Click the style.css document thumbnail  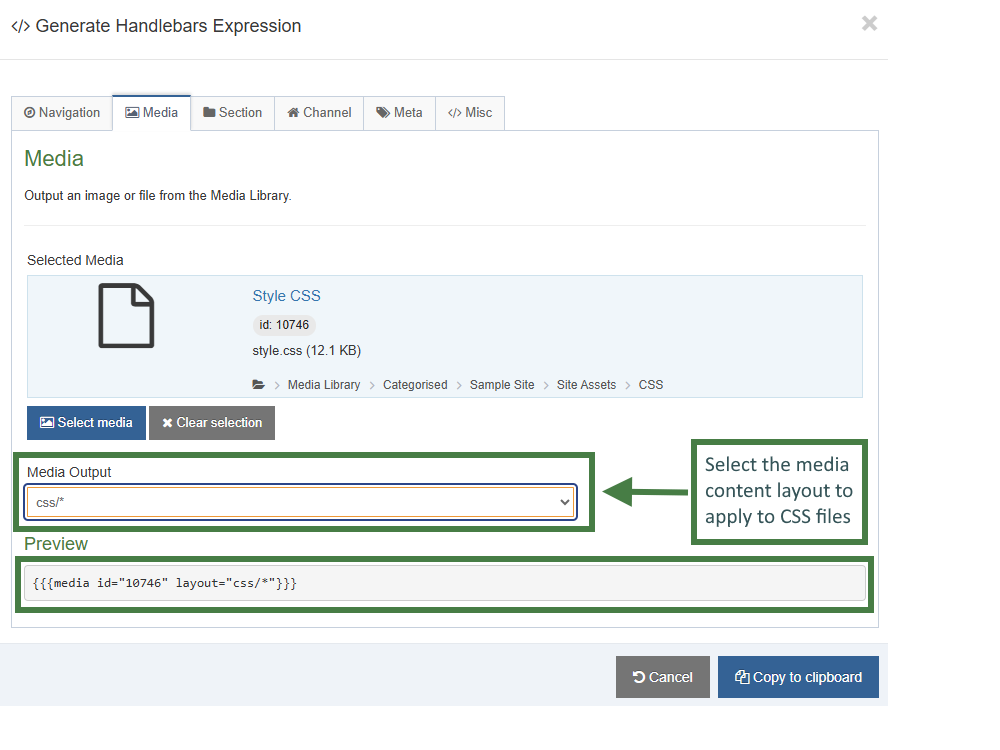pyautogui.click(x=126, y=315)
